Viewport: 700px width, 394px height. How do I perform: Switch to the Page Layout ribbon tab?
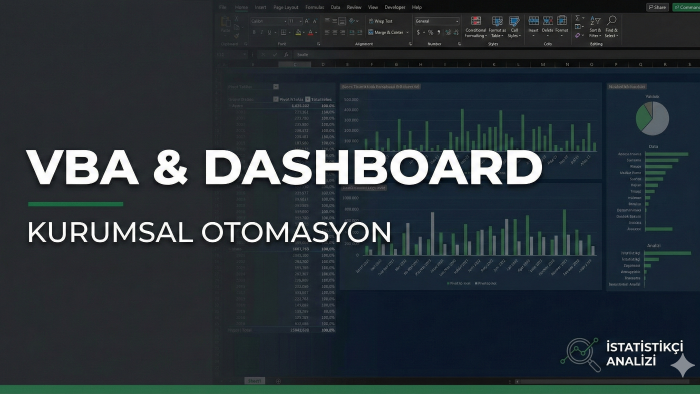tap(286, 7)
